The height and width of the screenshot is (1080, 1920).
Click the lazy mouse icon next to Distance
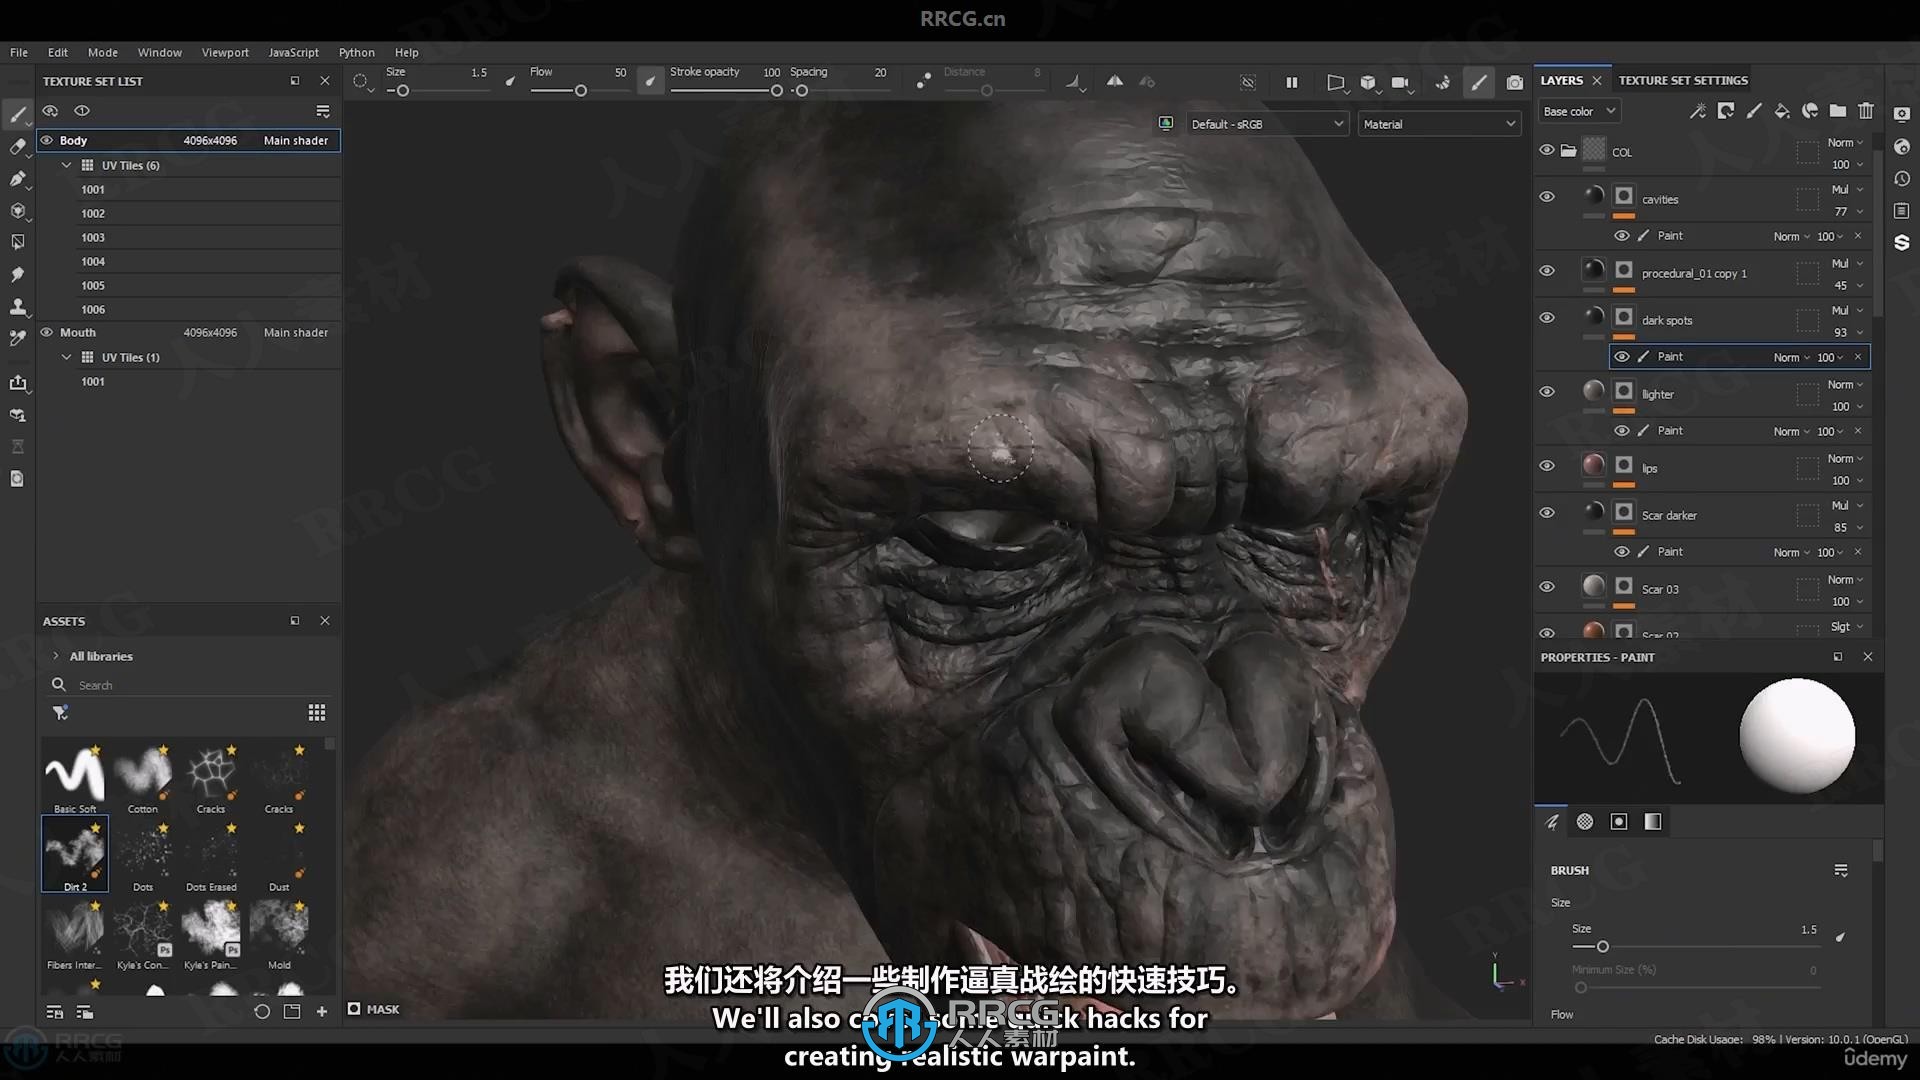coord(924,82)
